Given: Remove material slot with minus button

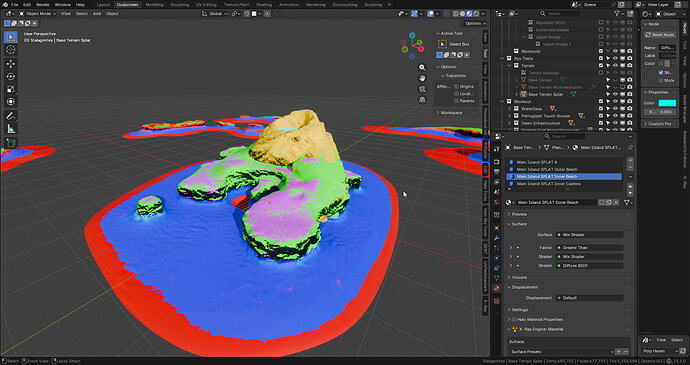Looking at the screenshot, I should pos(630,168).
